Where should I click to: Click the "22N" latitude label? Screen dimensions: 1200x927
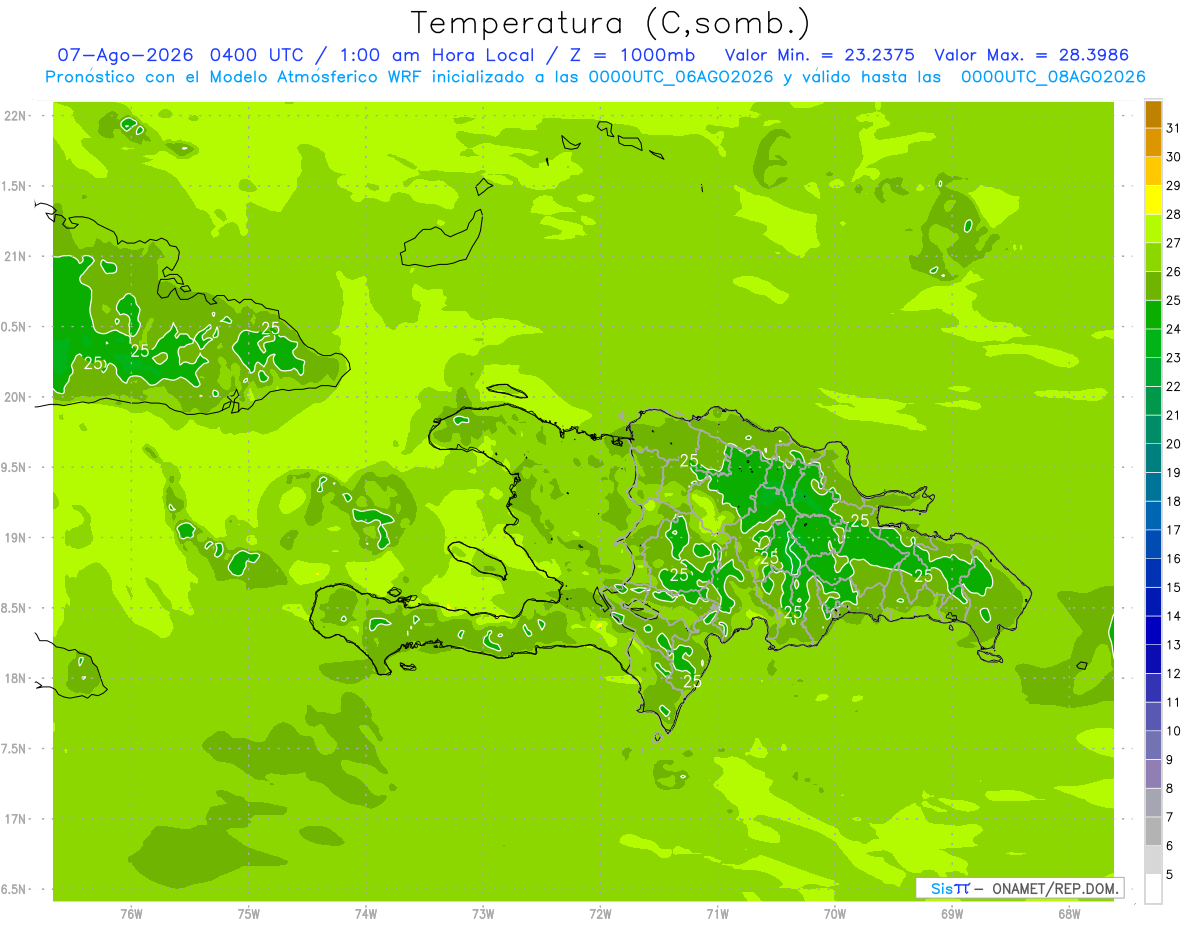(x=16, y=116)
